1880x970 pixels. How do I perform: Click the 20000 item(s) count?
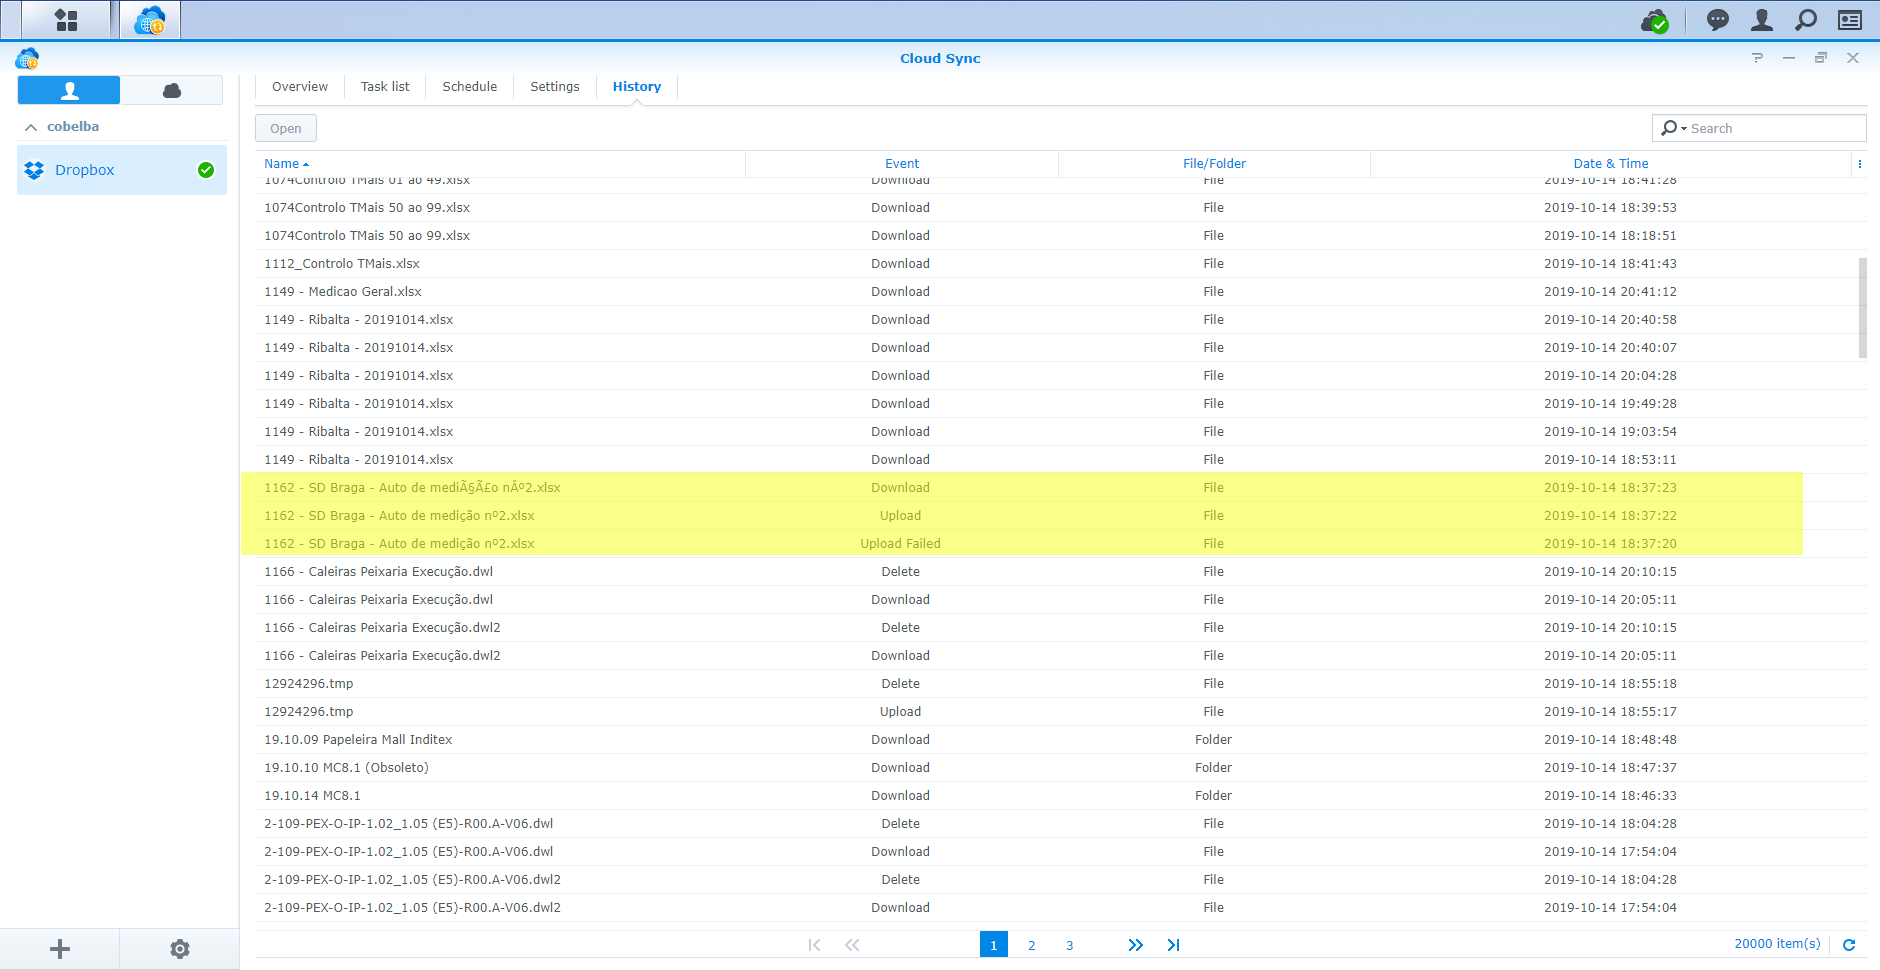(1777, 944)
